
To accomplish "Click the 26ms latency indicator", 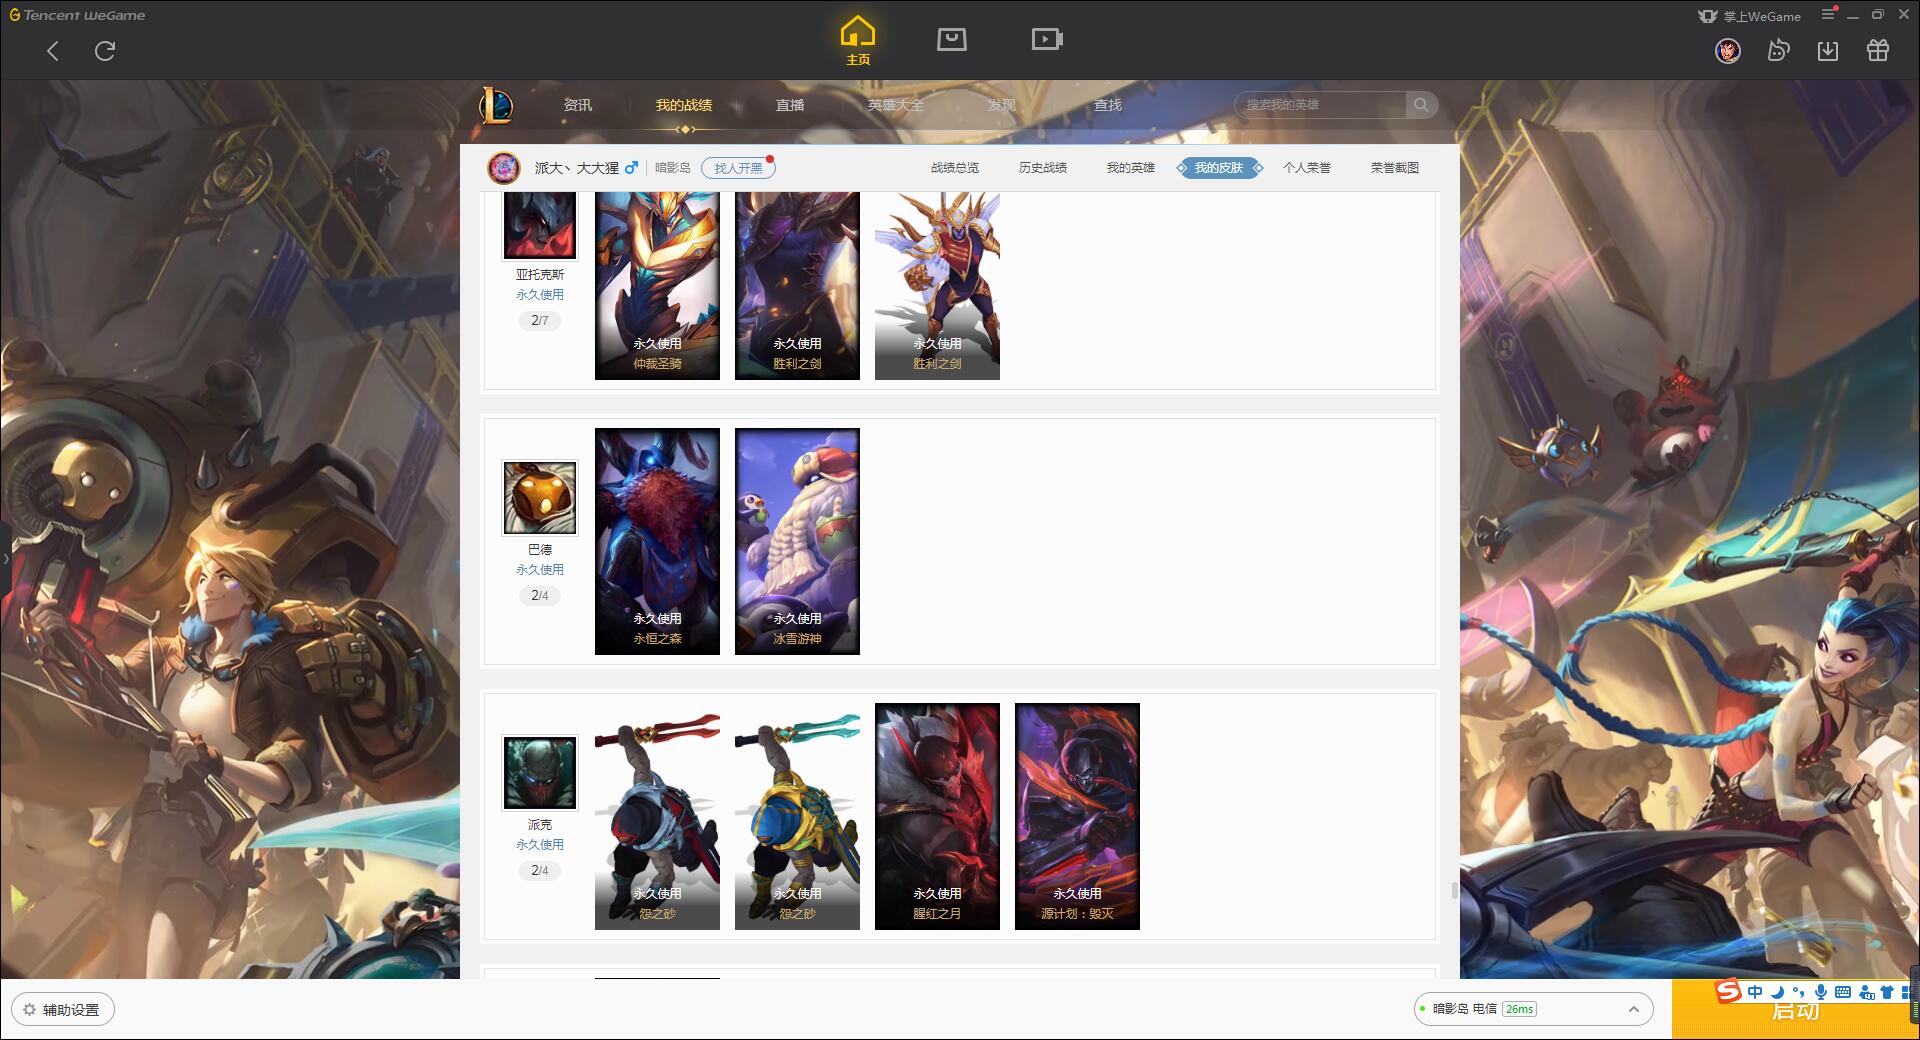I will [1519, 1009].
